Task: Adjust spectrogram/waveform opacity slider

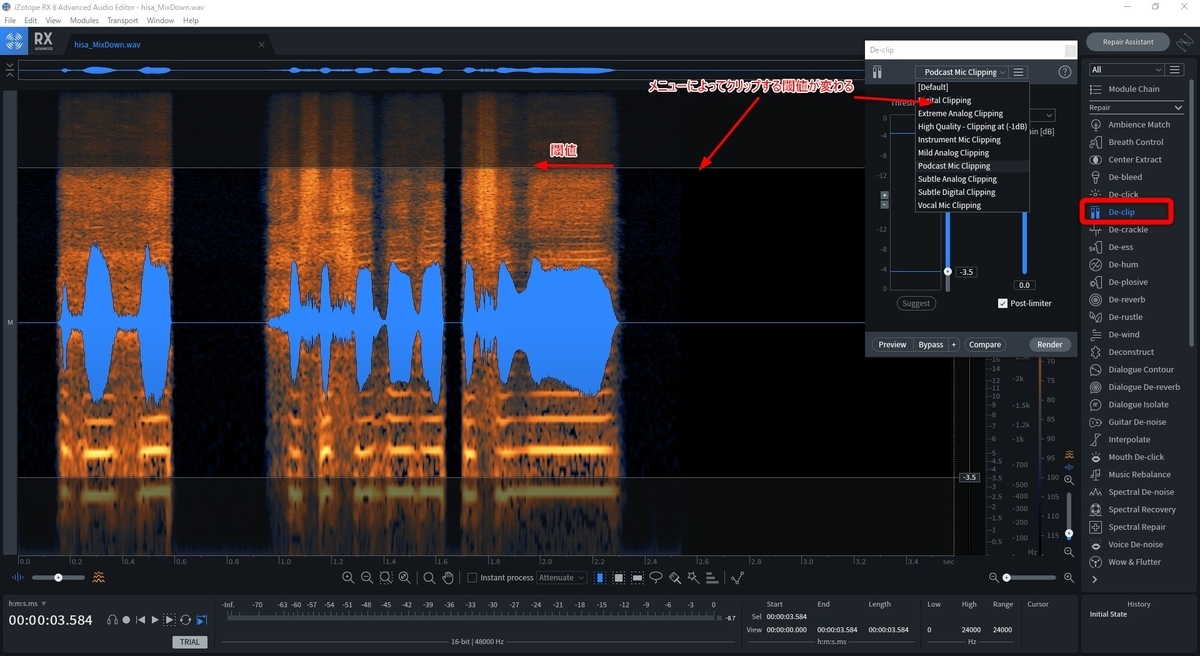Action: [x=58, y=578]
